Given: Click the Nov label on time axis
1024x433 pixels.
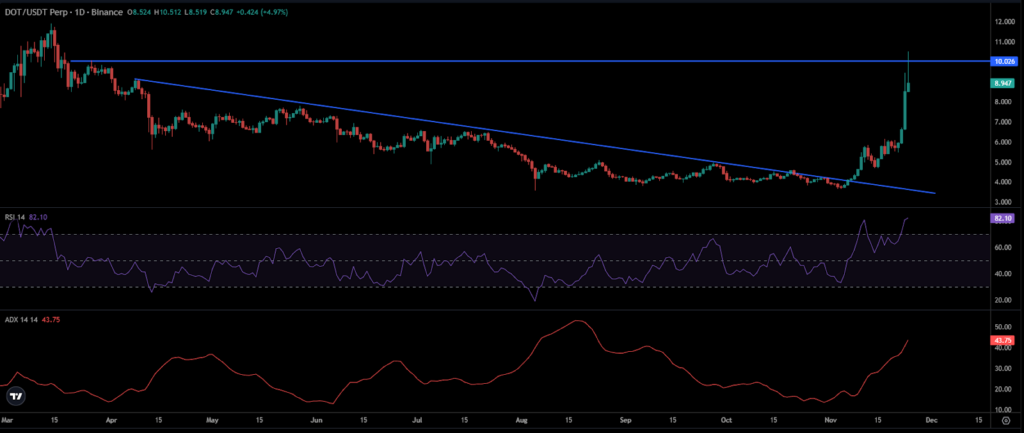Looking at the screenshot, I should tap(830, 419).
